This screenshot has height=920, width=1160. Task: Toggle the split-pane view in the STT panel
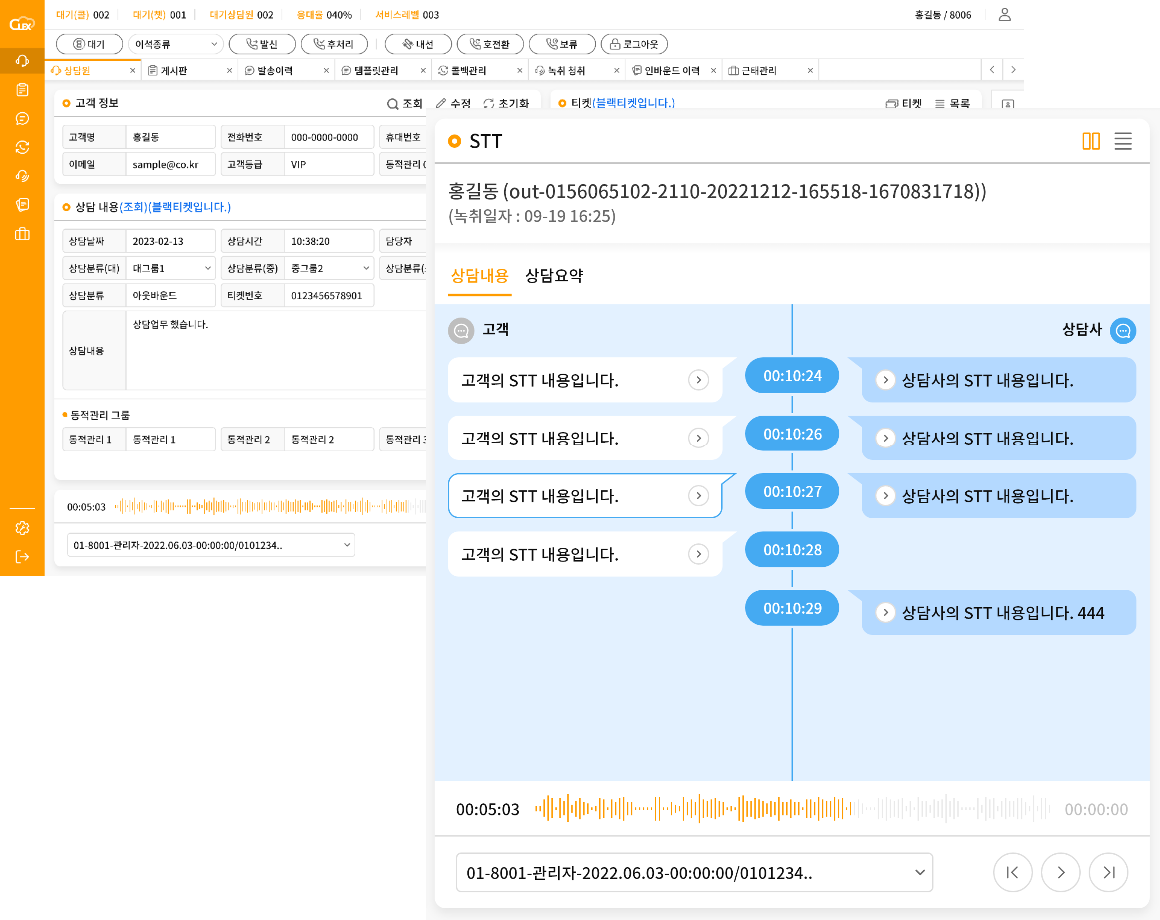(x=1092, y=141)
